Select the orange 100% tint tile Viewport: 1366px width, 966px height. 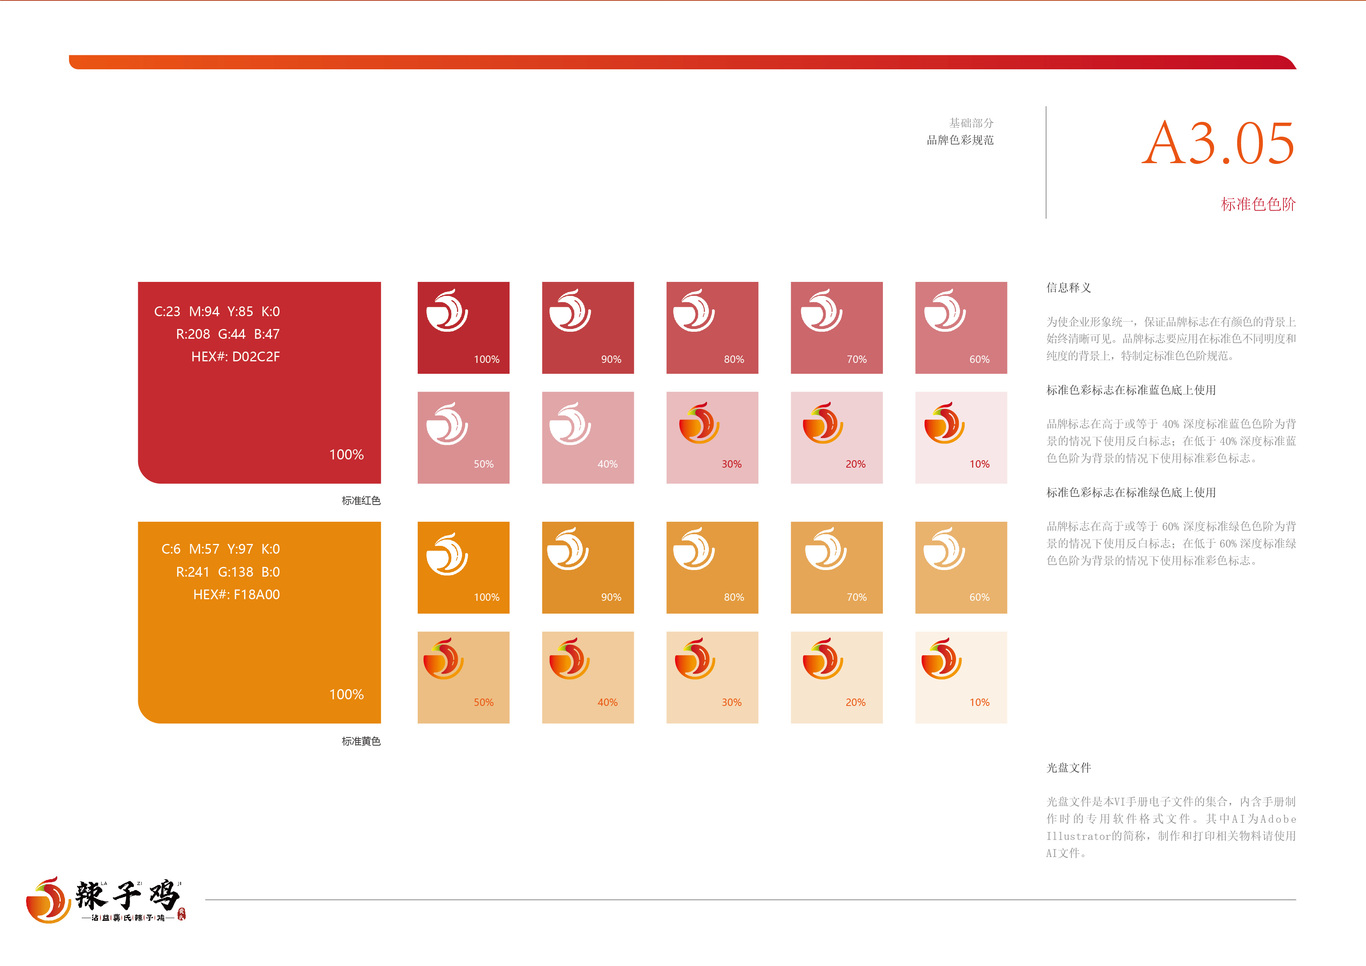coord(463,567)
